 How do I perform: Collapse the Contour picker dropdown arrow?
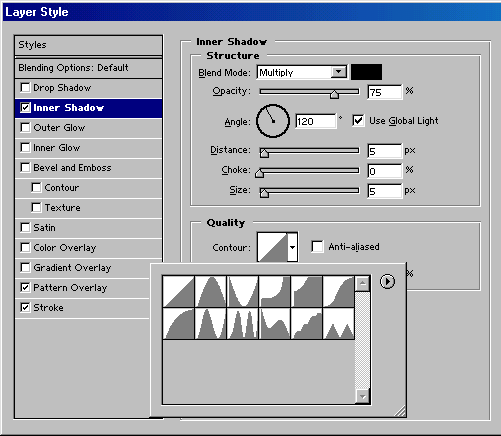point(292,247)
